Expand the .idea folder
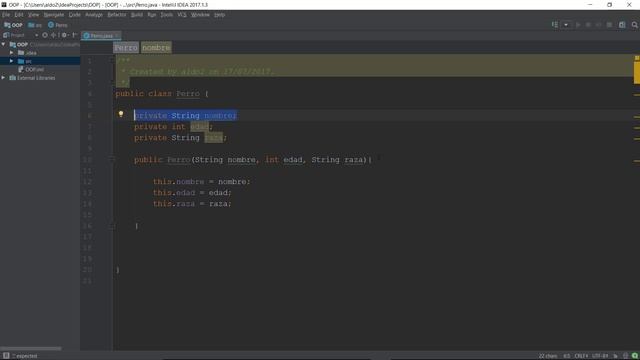 pos(11,53)
